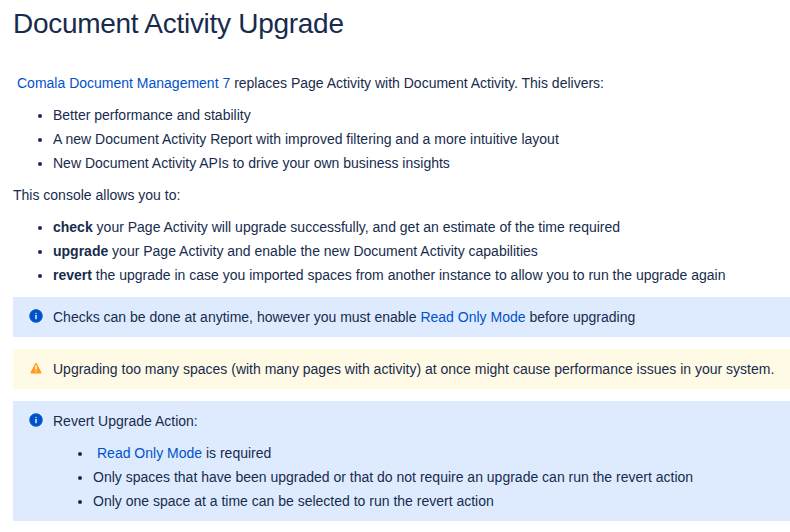Open the Comala Document Management 7 link
The width and height of the screenshot is (790, 532).
pos(123,83)
